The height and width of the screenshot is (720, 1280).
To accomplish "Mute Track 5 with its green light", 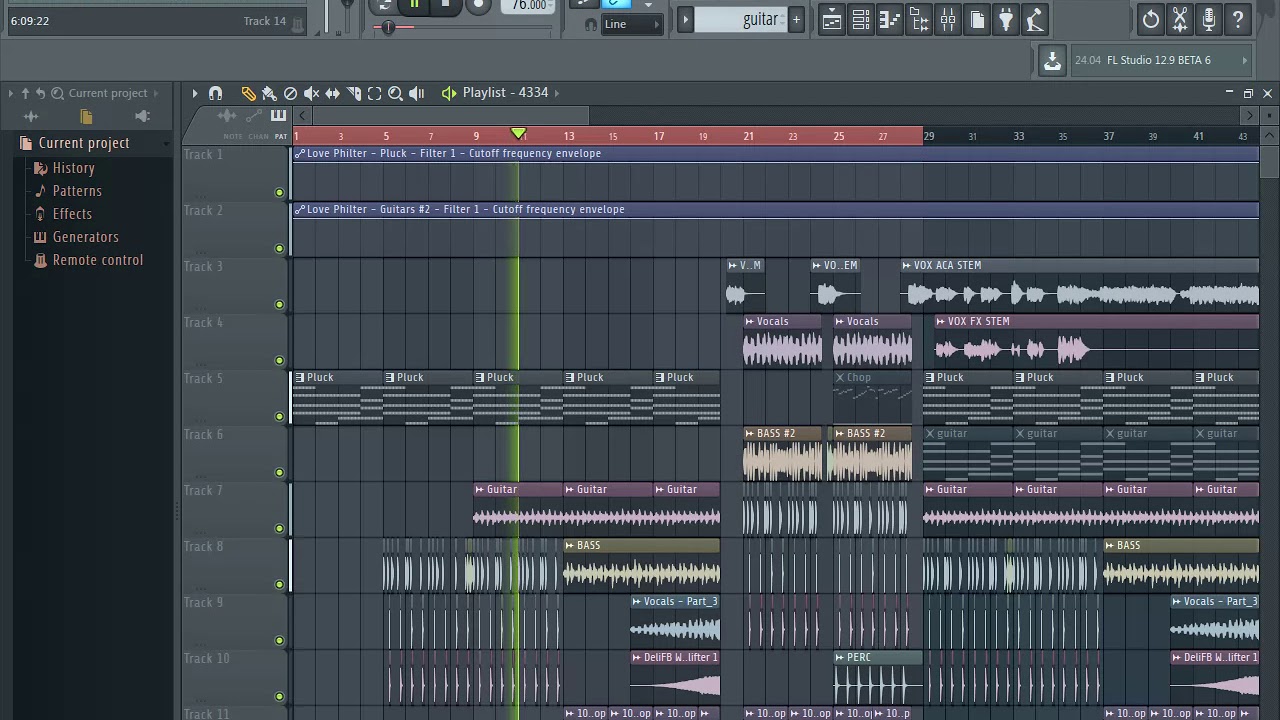I will pos(279,417).
